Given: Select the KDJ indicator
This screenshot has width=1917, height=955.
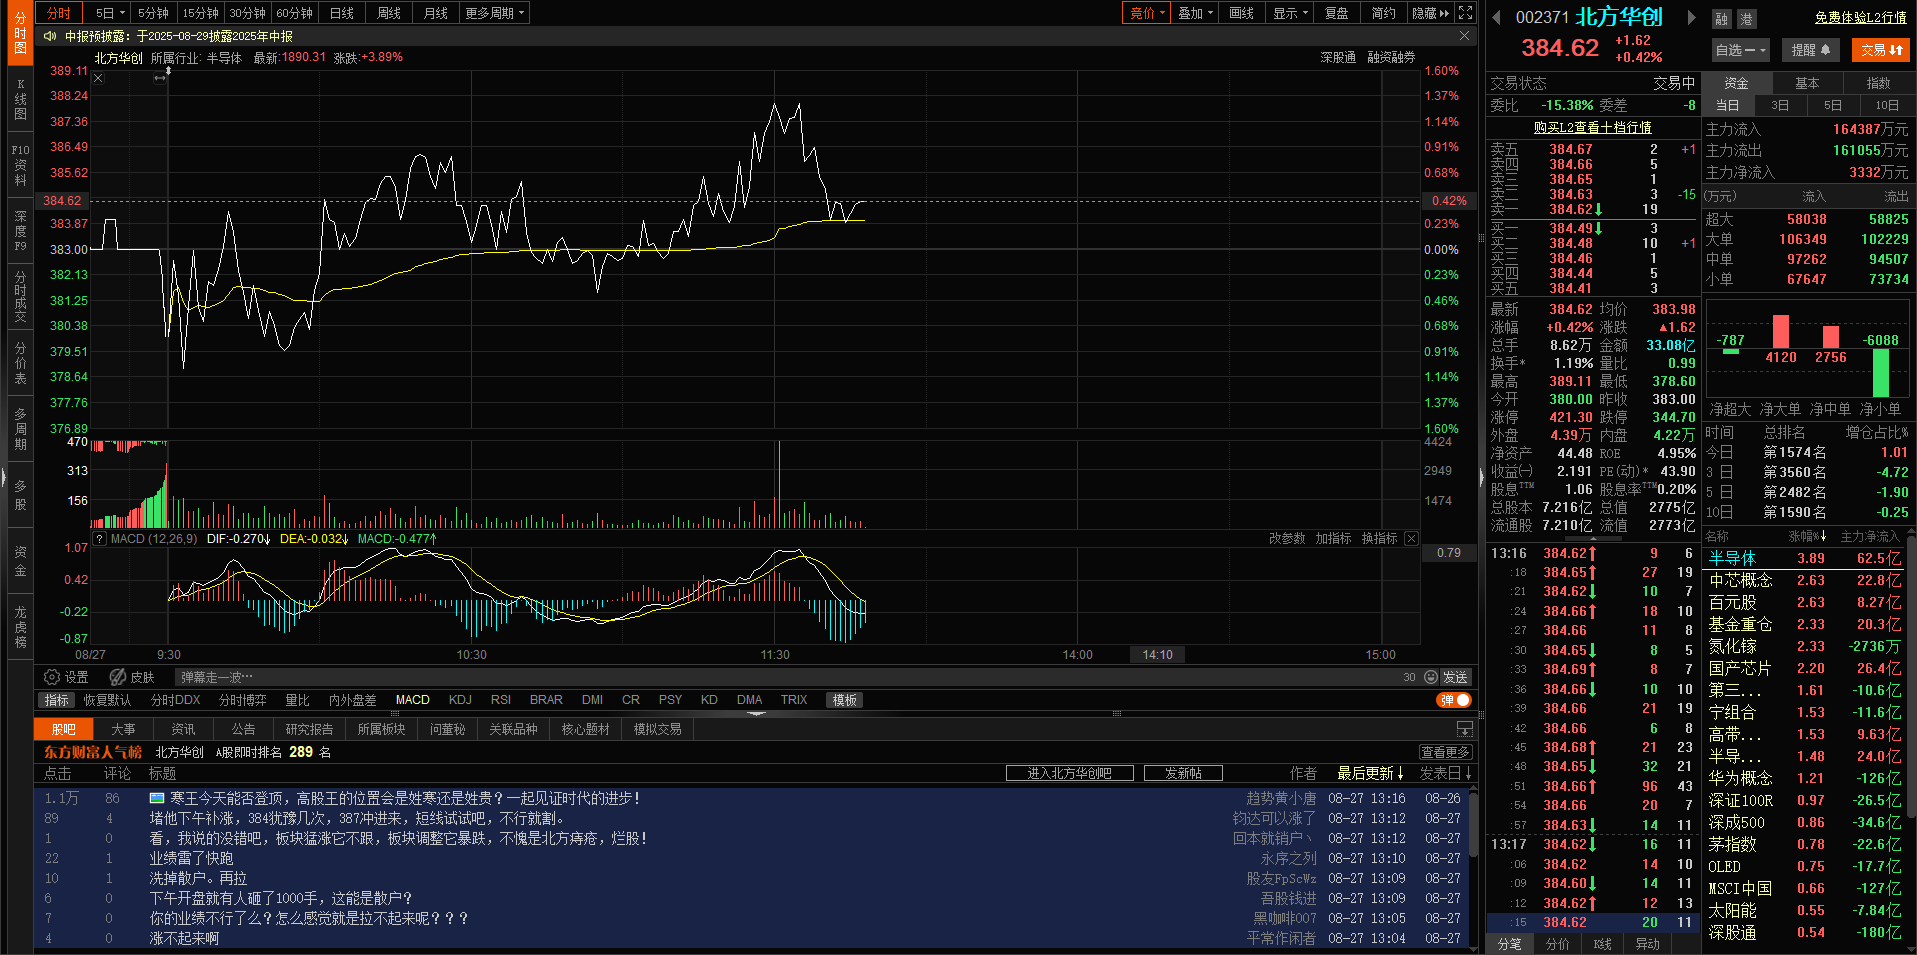Looking at the screenshot, I should click(x=460, y=700).
